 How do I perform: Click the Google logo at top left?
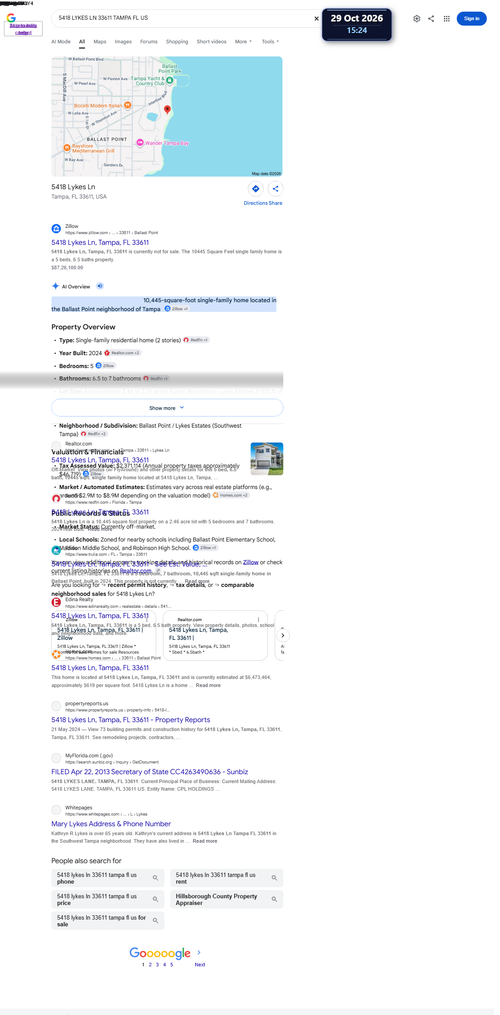11,18
